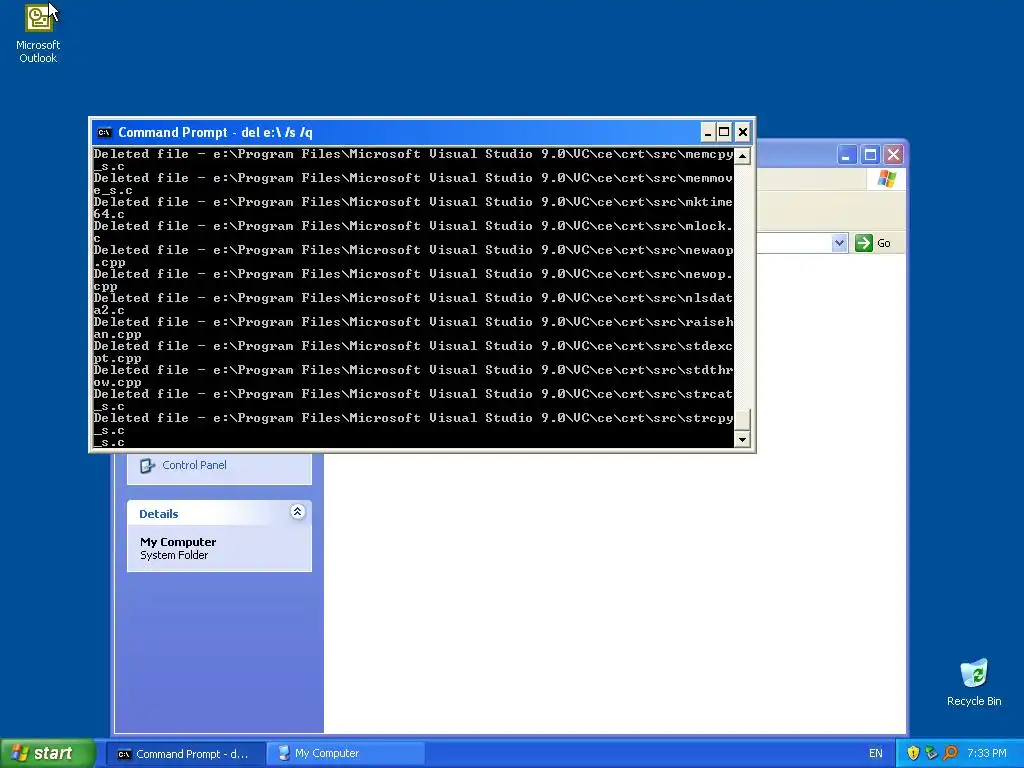Click the Details panel header text
1024x768 pixels.
tap(159, 514)
